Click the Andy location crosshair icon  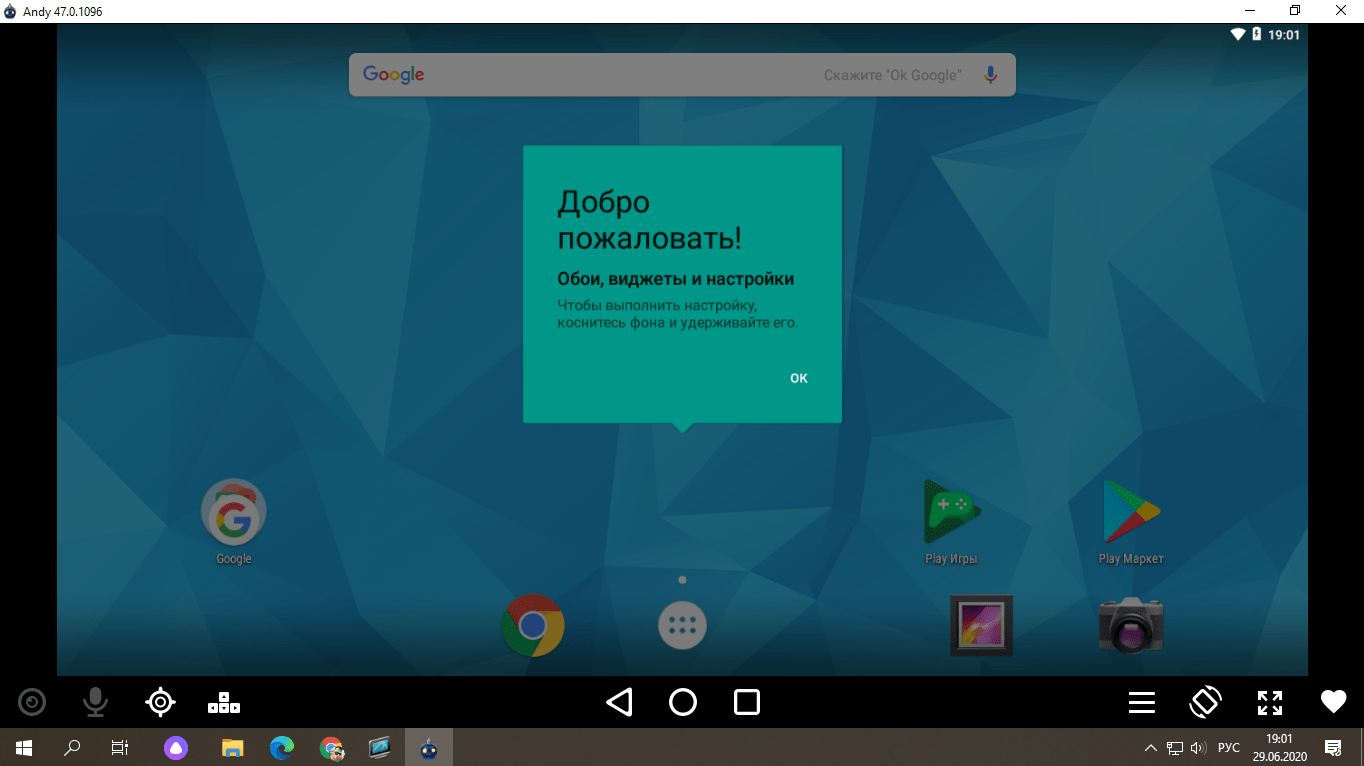160,702
